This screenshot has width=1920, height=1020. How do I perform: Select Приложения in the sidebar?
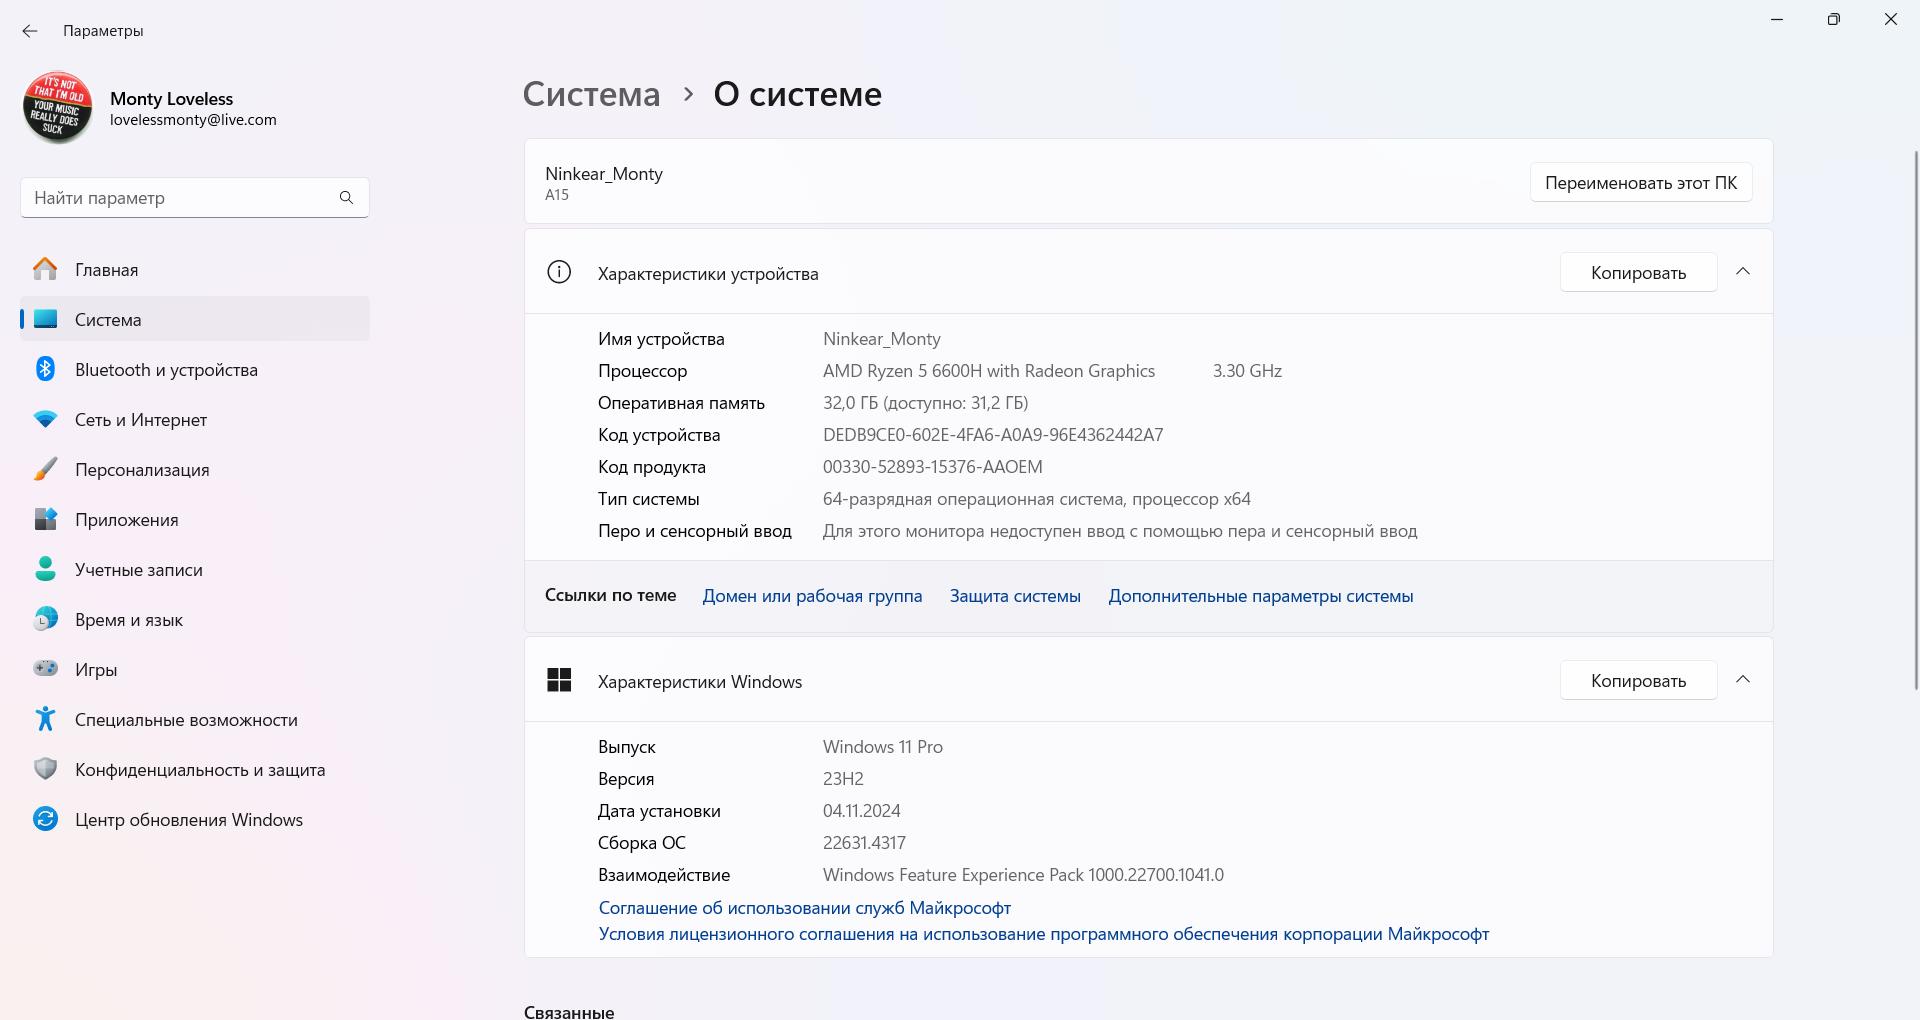[x=195, y=520]
